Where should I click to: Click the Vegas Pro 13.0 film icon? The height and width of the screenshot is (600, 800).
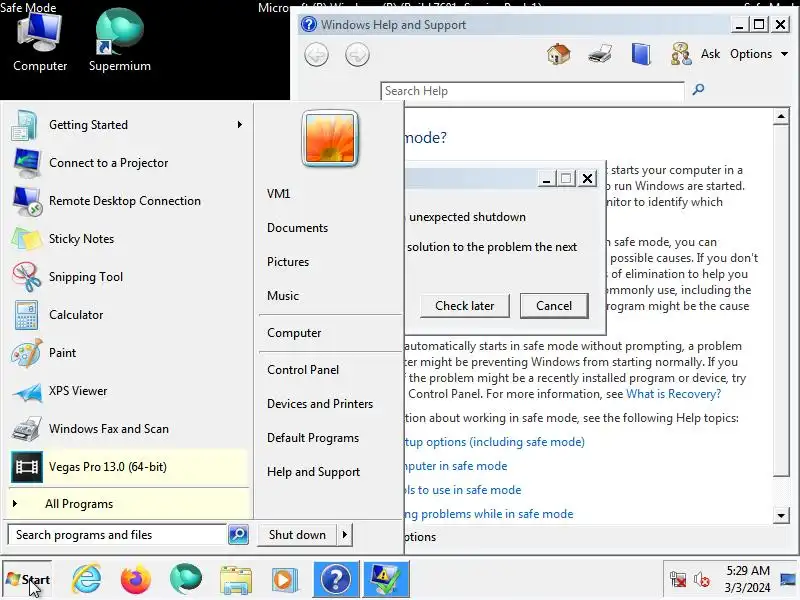27,467
